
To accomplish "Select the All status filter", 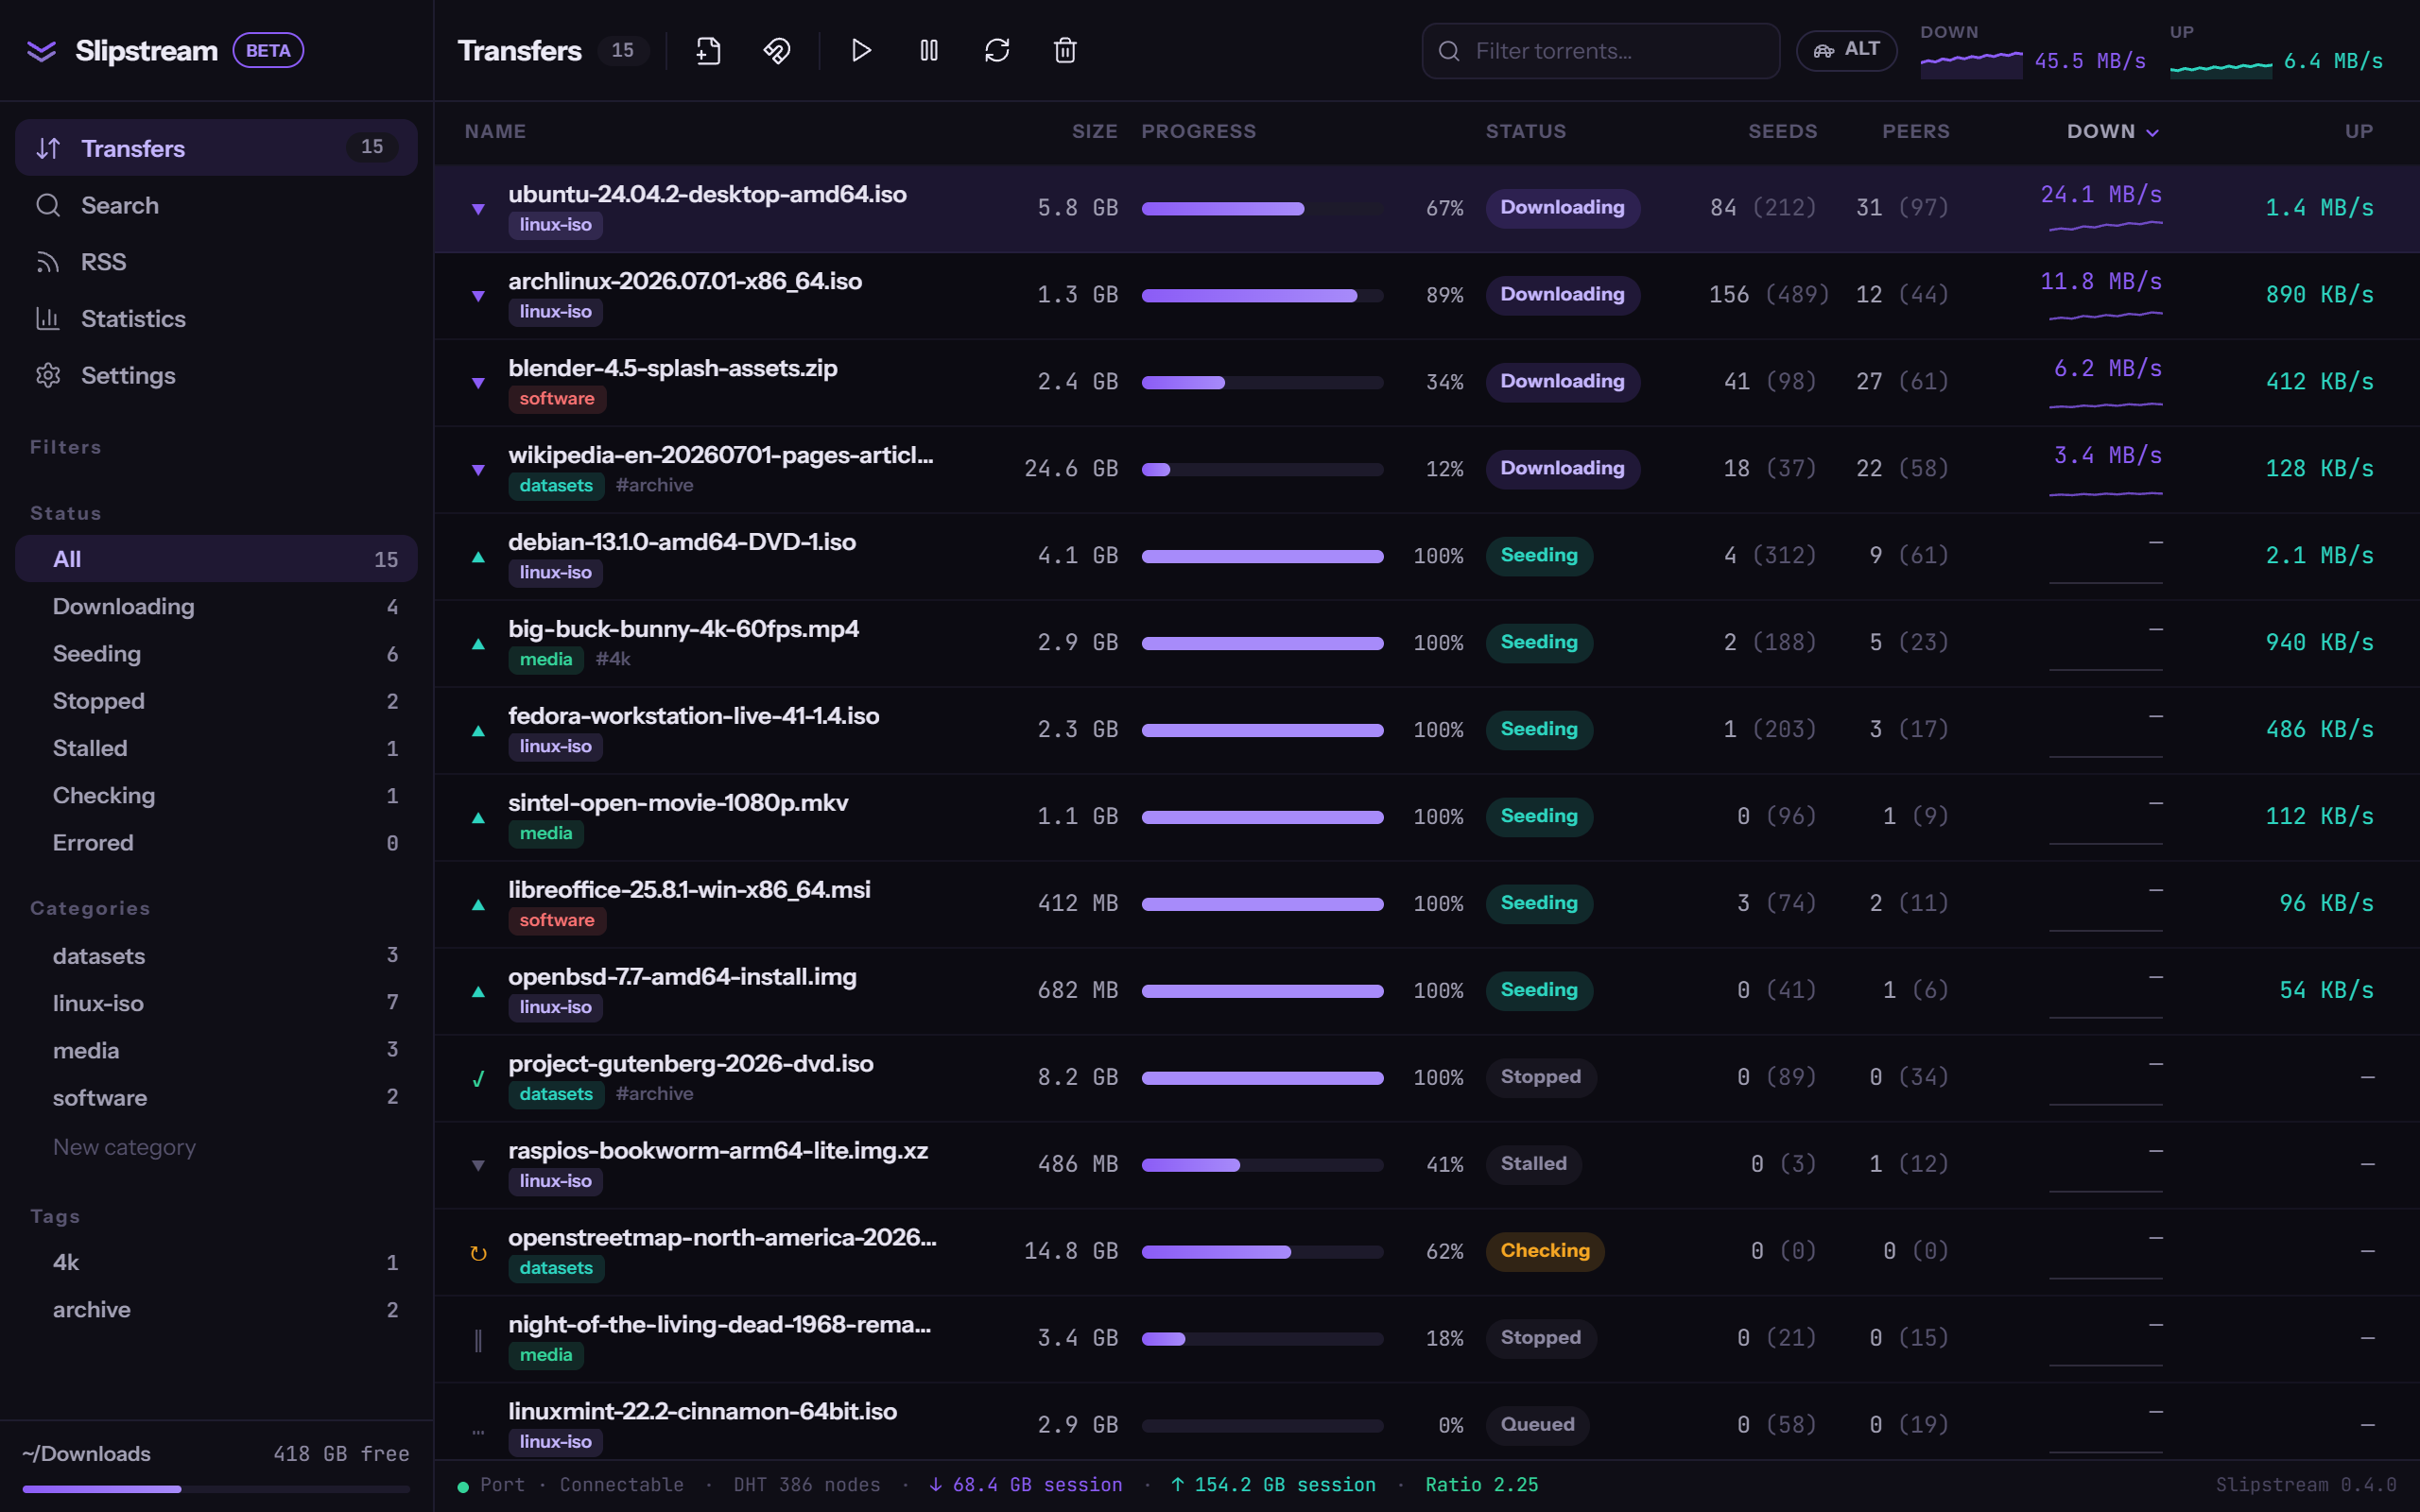I will tap(216, 559).
